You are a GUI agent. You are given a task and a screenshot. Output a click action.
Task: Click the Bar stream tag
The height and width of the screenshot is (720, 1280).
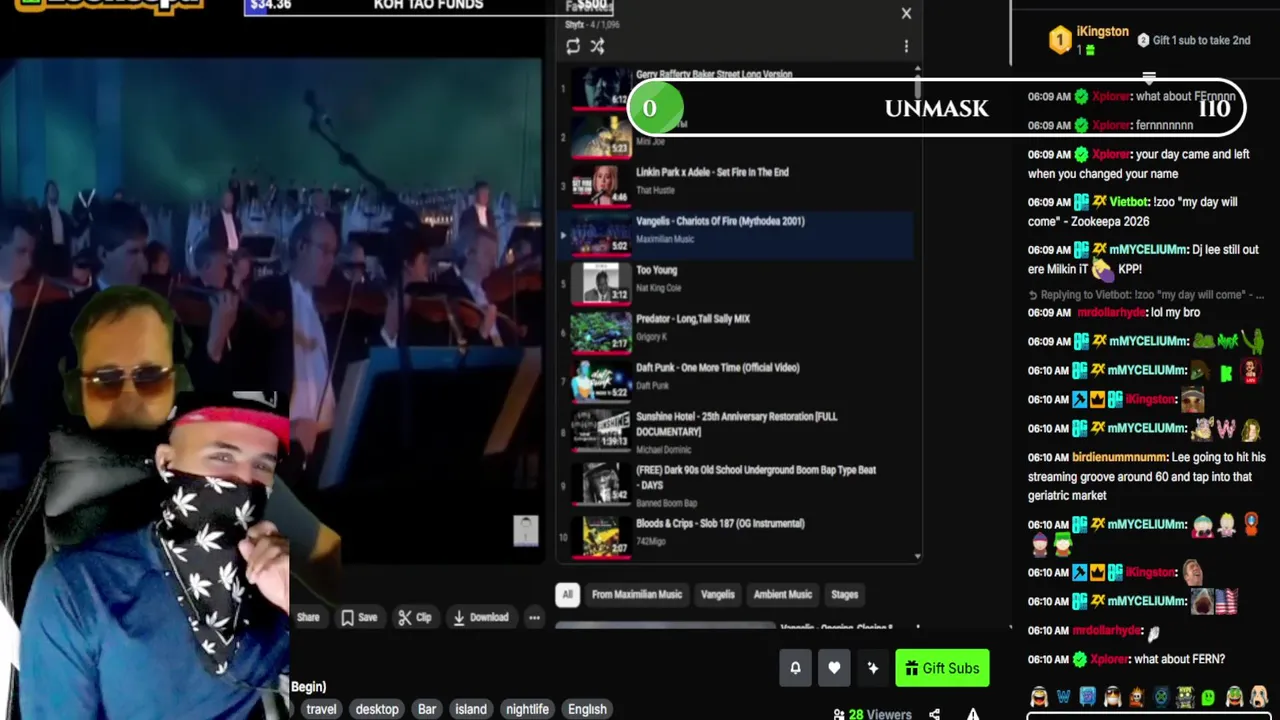point(427,709)
